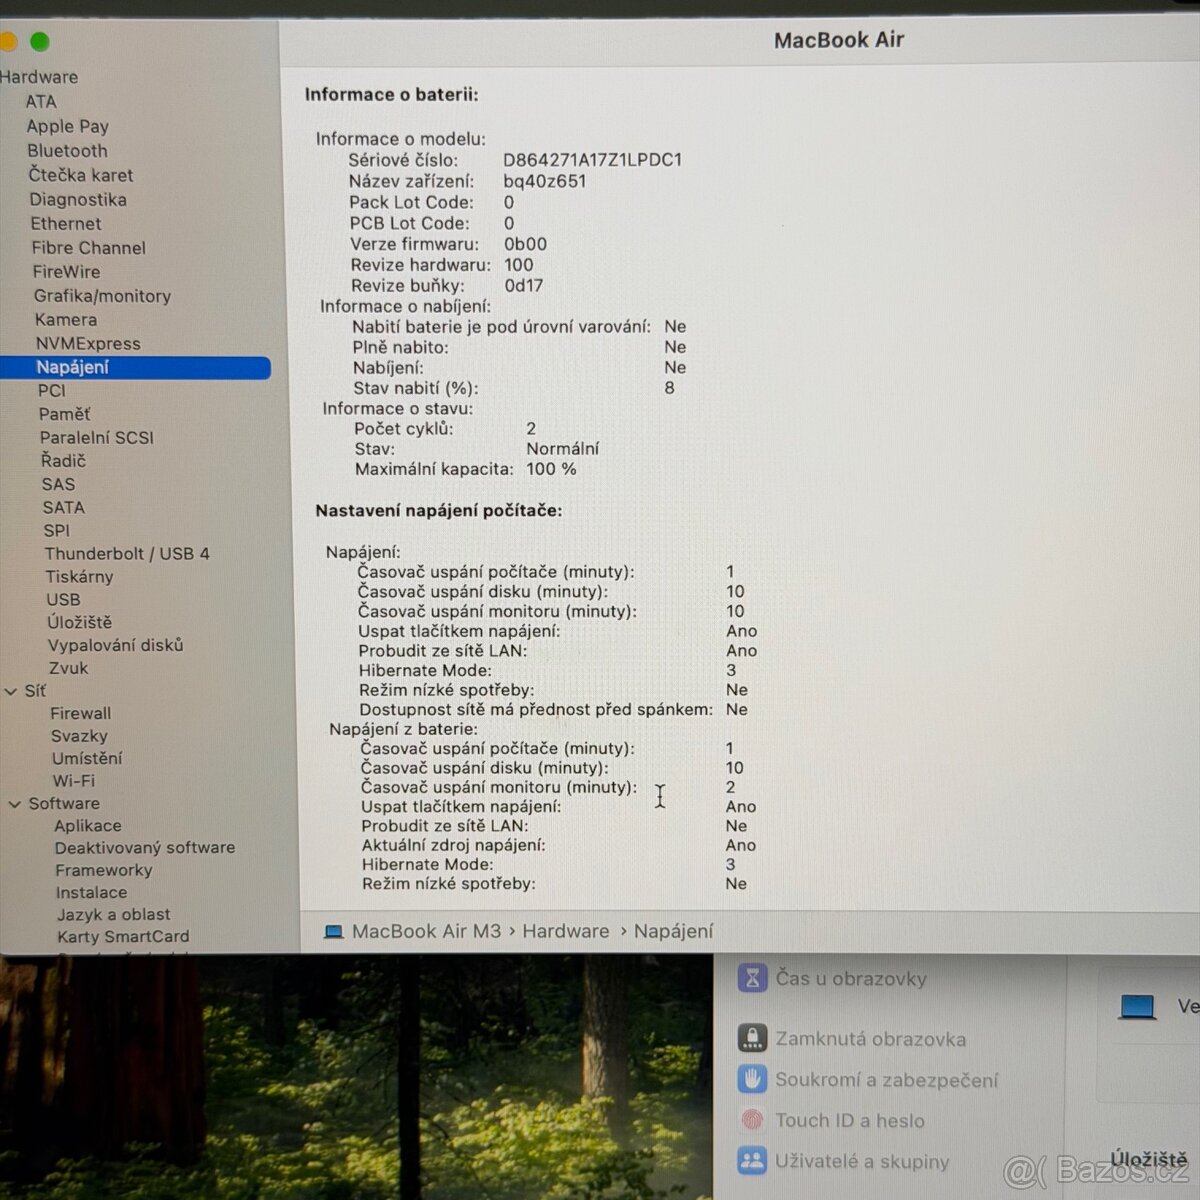Select Wi-Fi under Síť
Screen dimensions: 1200x1200
73,781
